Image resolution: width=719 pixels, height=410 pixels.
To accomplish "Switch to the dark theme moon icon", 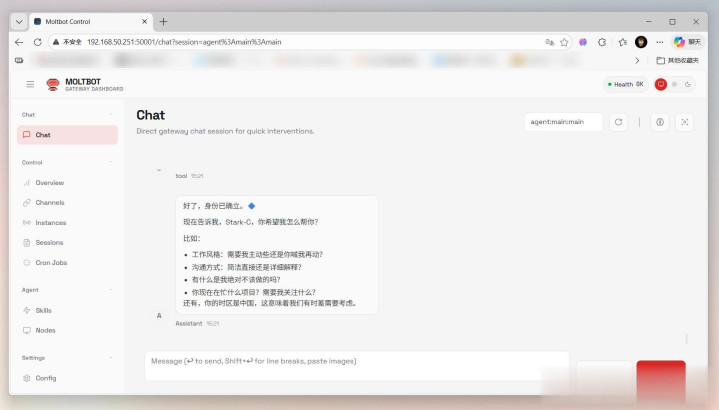I will coord(689,85).
